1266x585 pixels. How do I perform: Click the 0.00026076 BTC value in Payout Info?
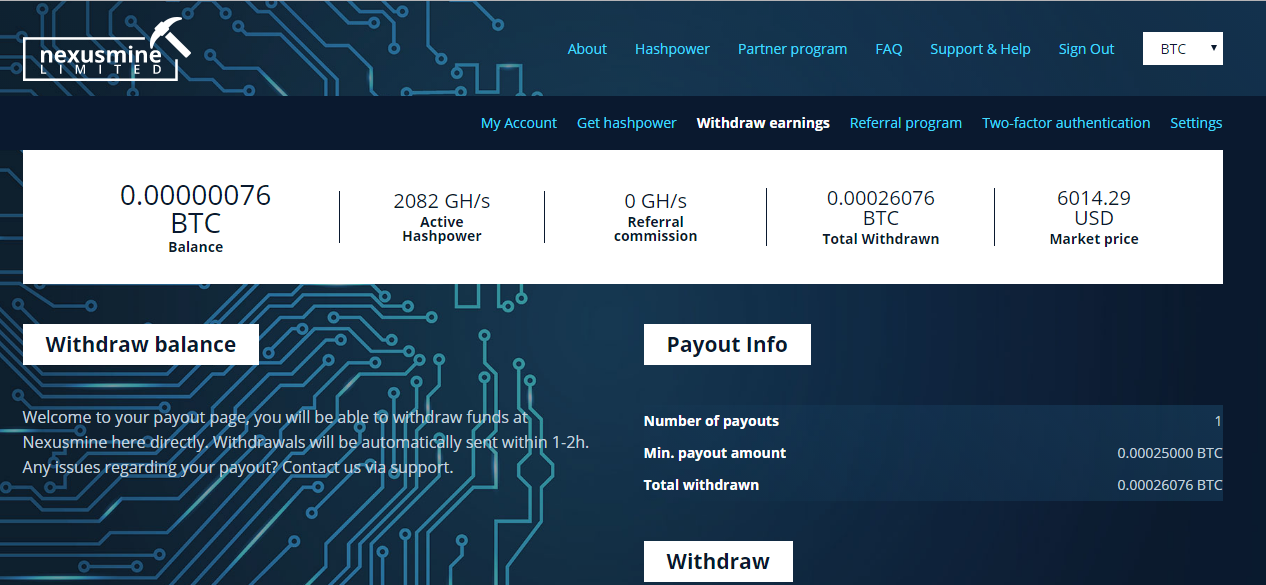click(x=1170, y=485)
